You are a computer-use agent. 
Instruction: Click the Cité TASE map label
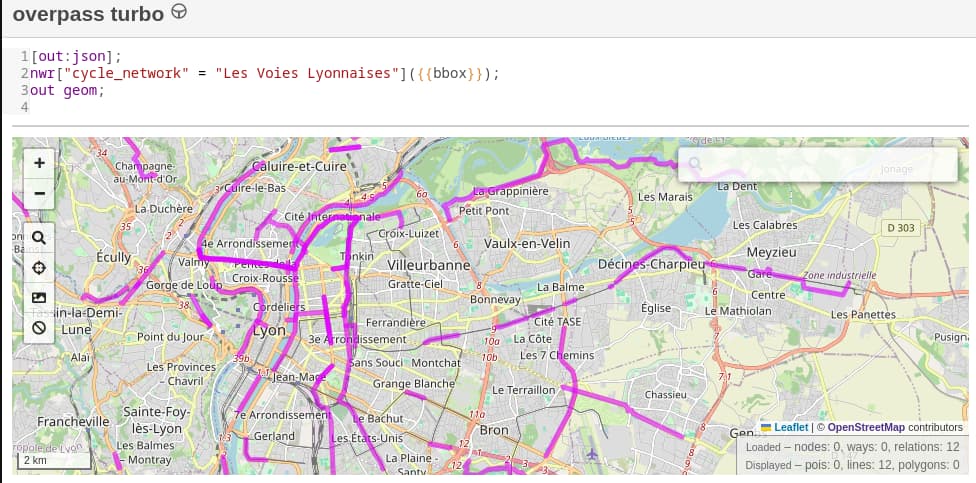(558, 322)
